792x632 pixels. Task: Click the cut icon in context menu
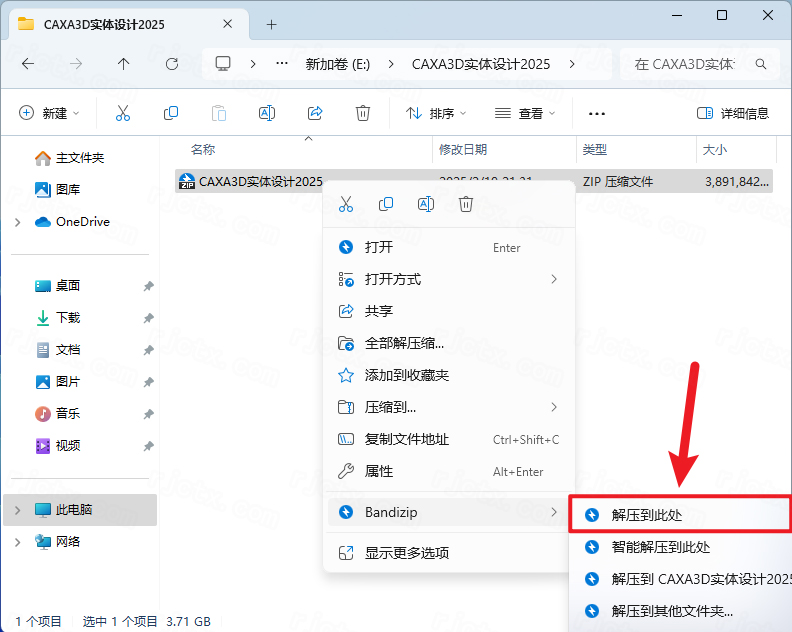pyautogui.click(x=346, y=204)
